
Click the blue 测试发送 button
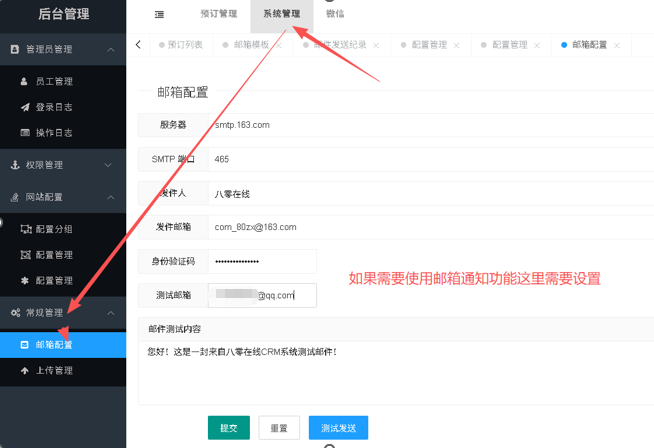point(338,428)
